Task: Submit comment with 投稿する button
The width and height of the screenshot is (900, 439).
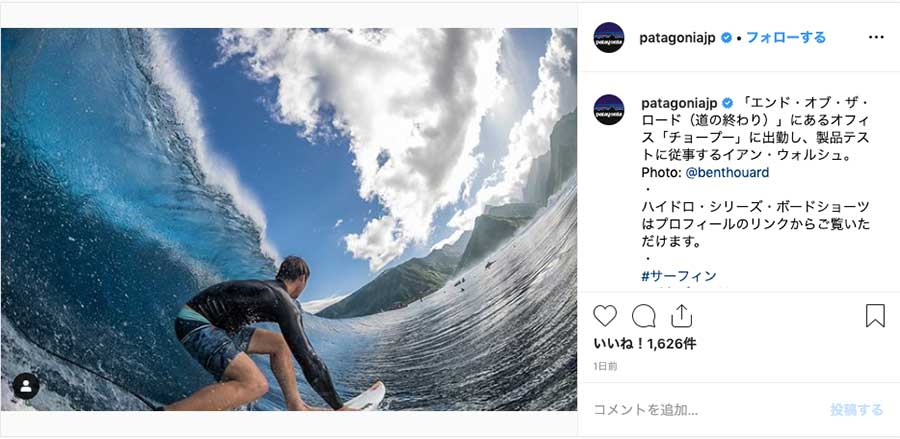Action: [x=856, y=410]
